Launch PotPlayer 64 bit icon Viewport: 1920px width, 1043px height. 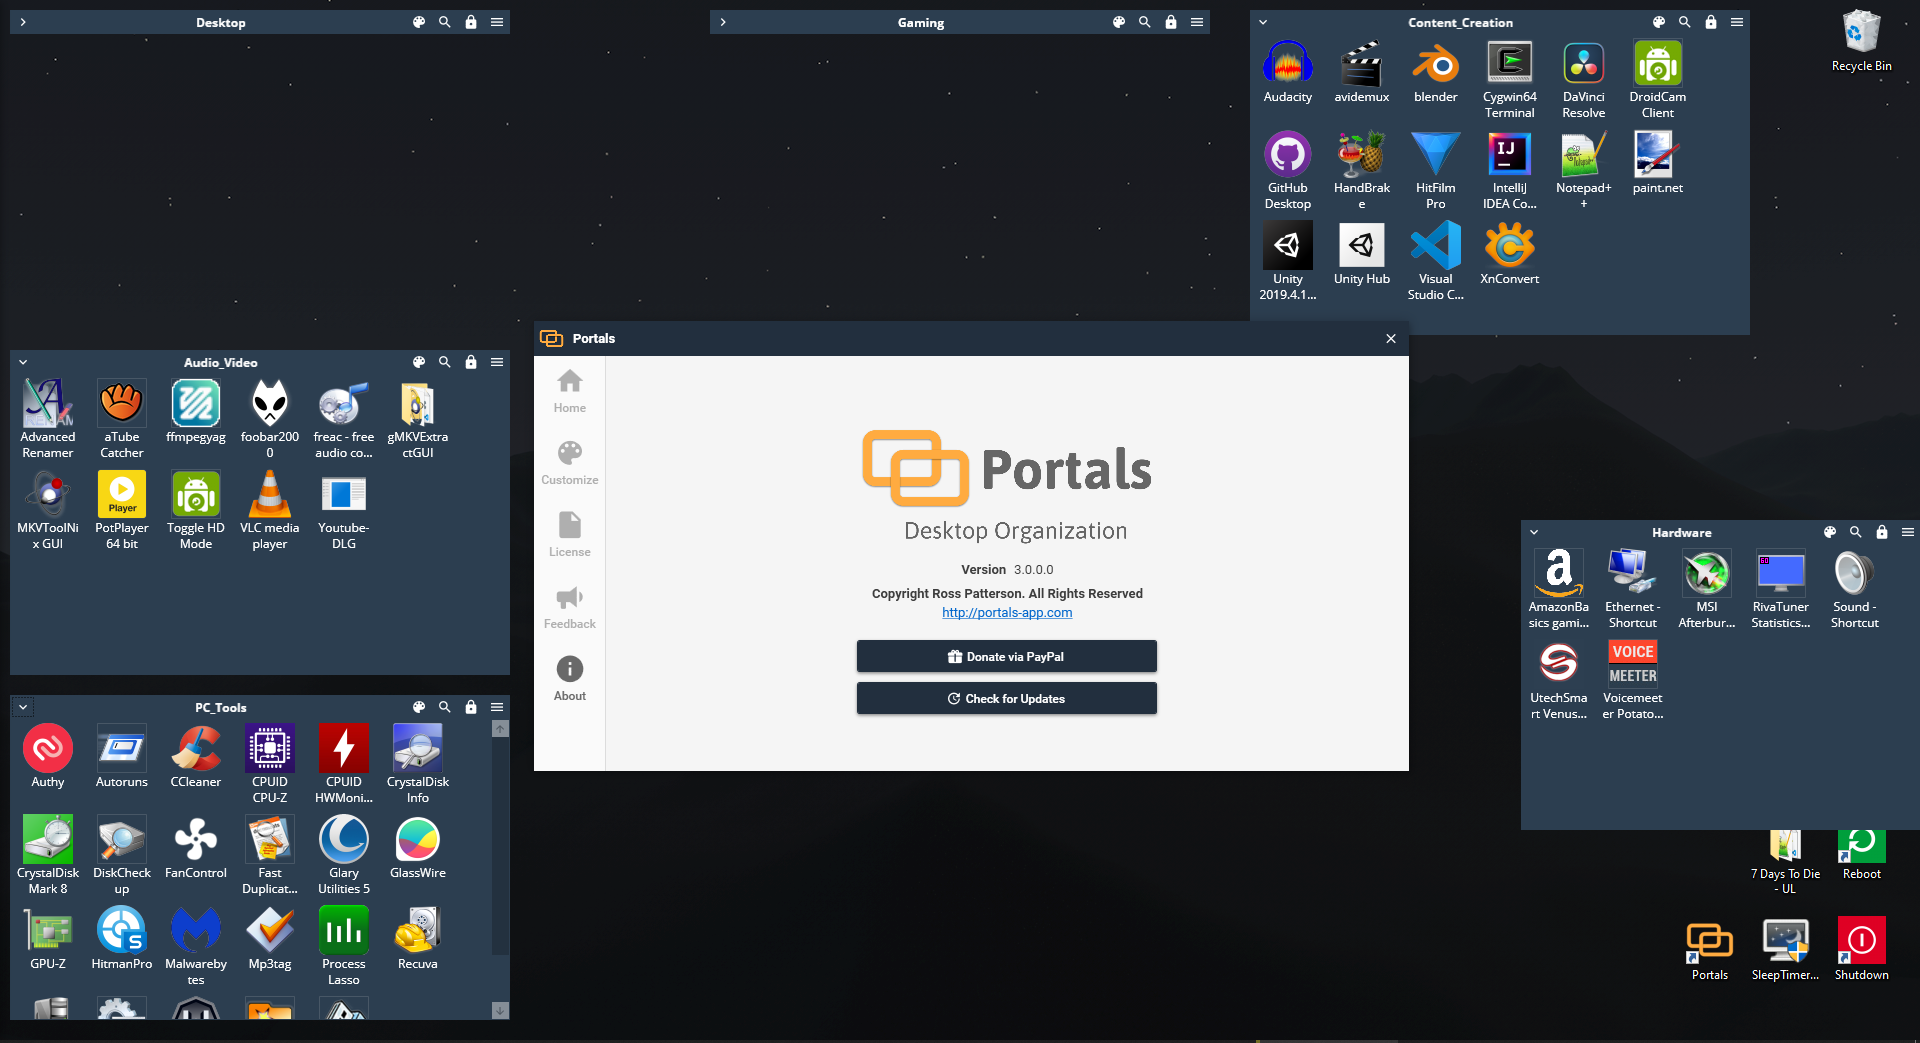122,510
